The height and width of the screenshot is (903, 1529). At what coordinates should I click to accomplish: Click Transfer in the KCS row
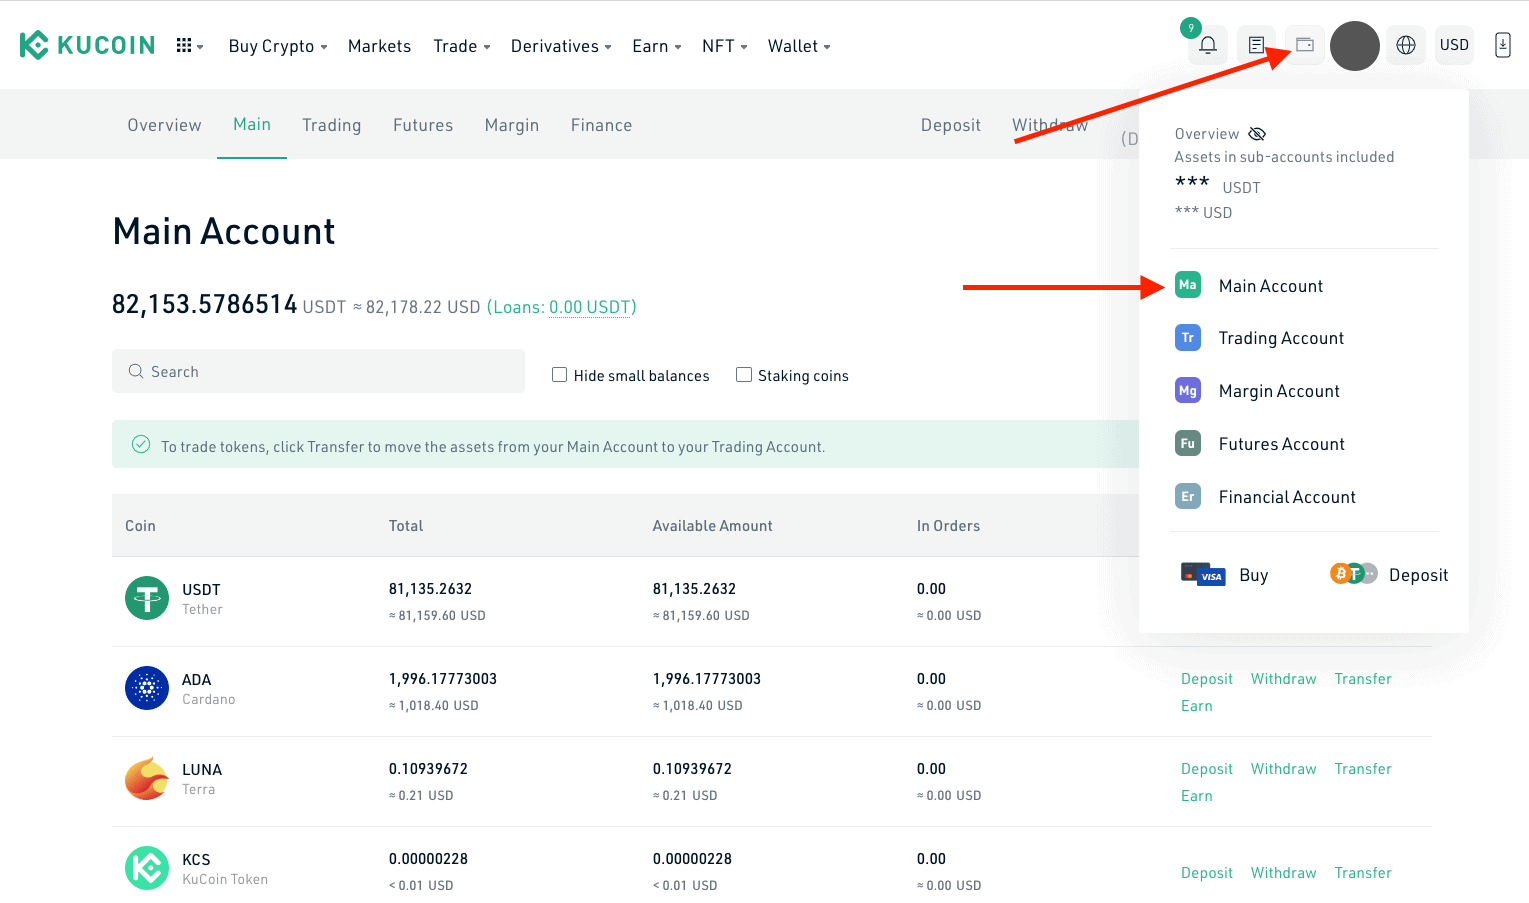pyautogui.click(x=1362, y=873)
